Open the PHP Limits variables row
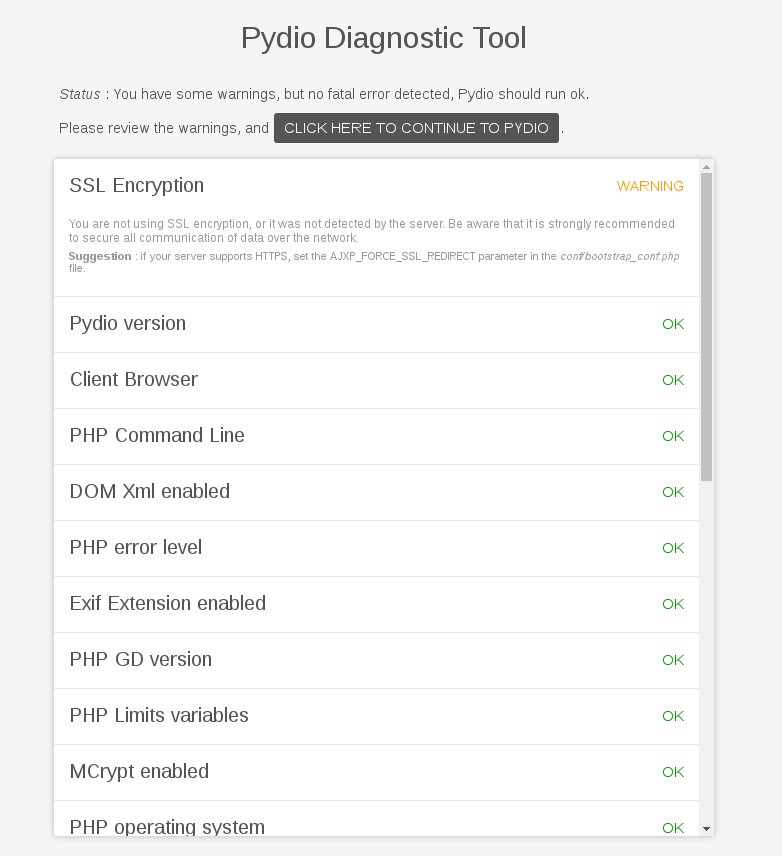 376,716
